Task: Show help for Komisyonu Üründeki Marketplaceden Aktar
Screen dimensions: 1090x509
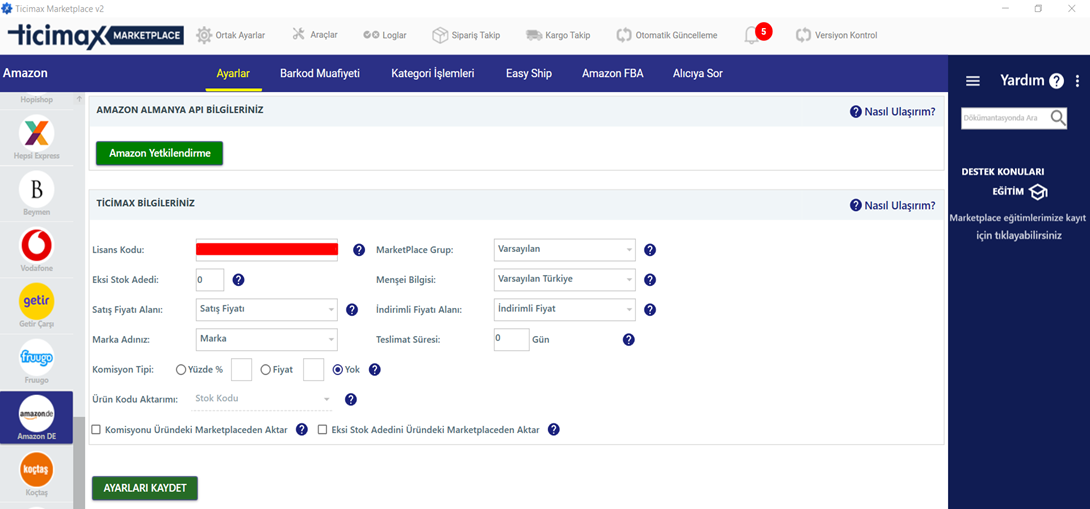Action: point(302,430)
